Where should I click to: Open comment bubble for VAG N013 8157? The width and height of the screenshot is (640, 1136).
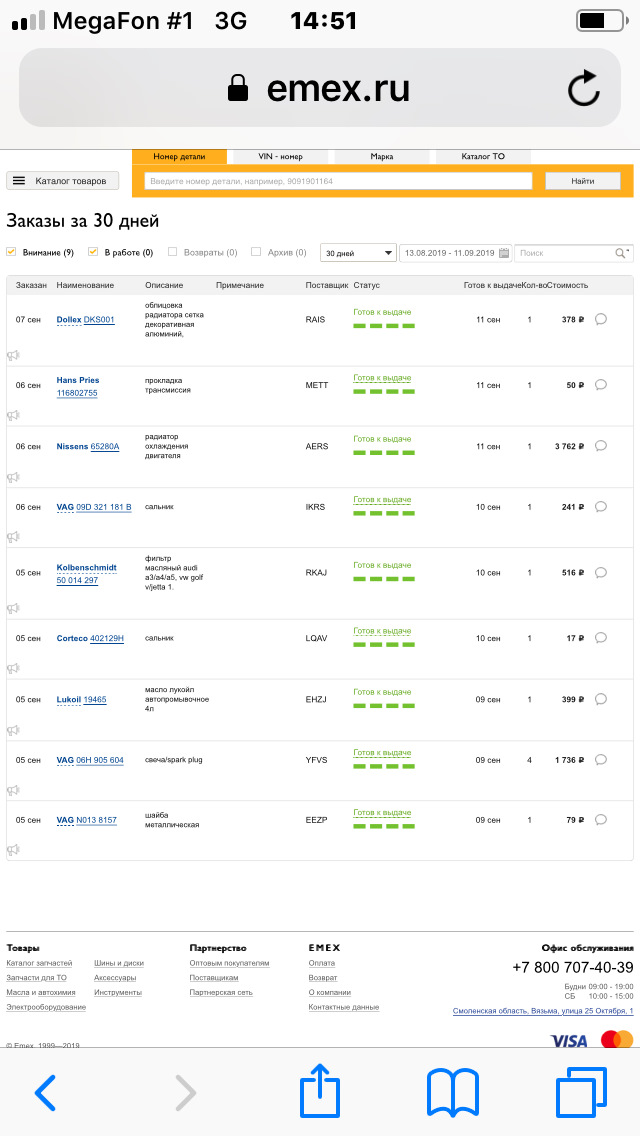pos(600,820)
